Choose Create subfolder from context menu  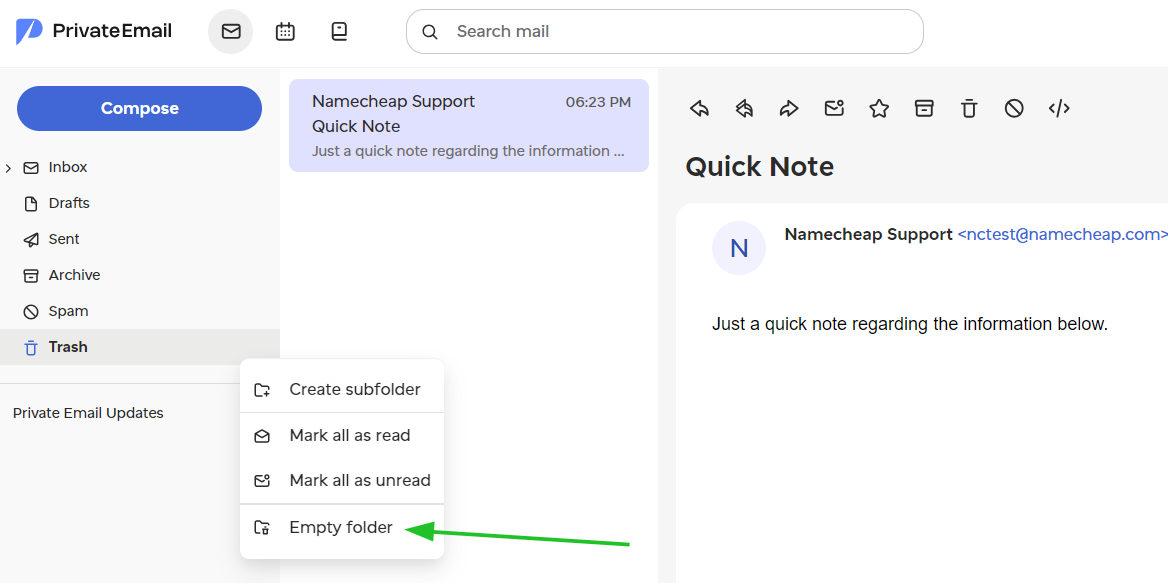pos(342,389)
